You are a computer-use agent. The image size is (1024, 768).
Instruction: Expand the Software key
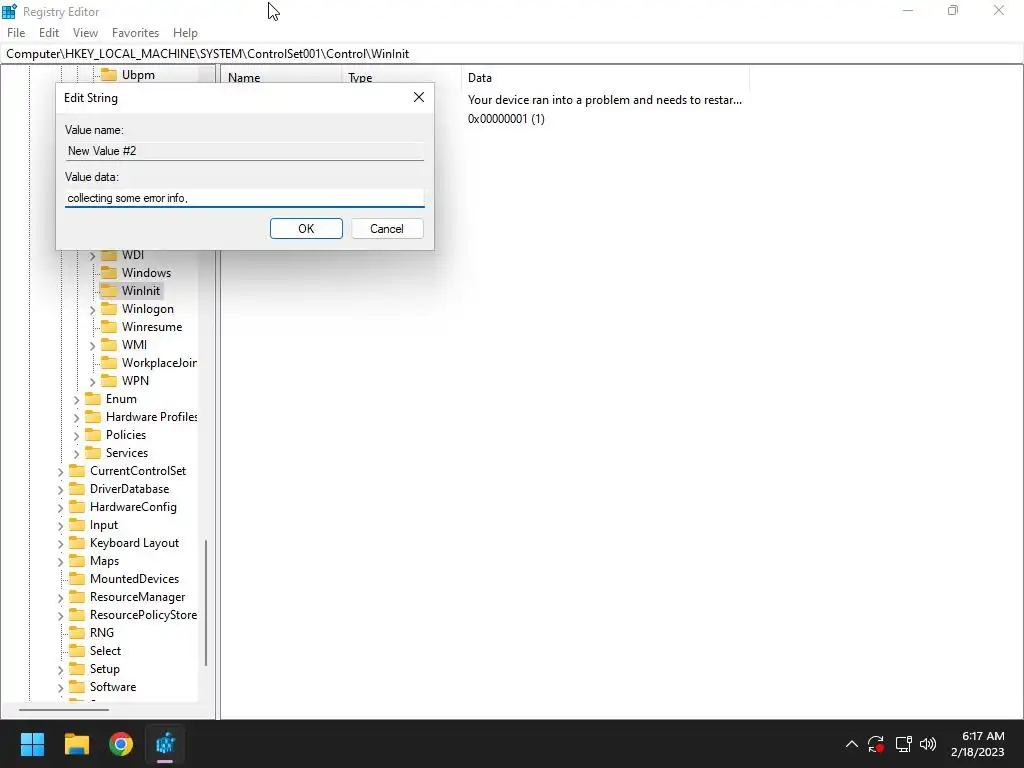[x=60, y=688]
